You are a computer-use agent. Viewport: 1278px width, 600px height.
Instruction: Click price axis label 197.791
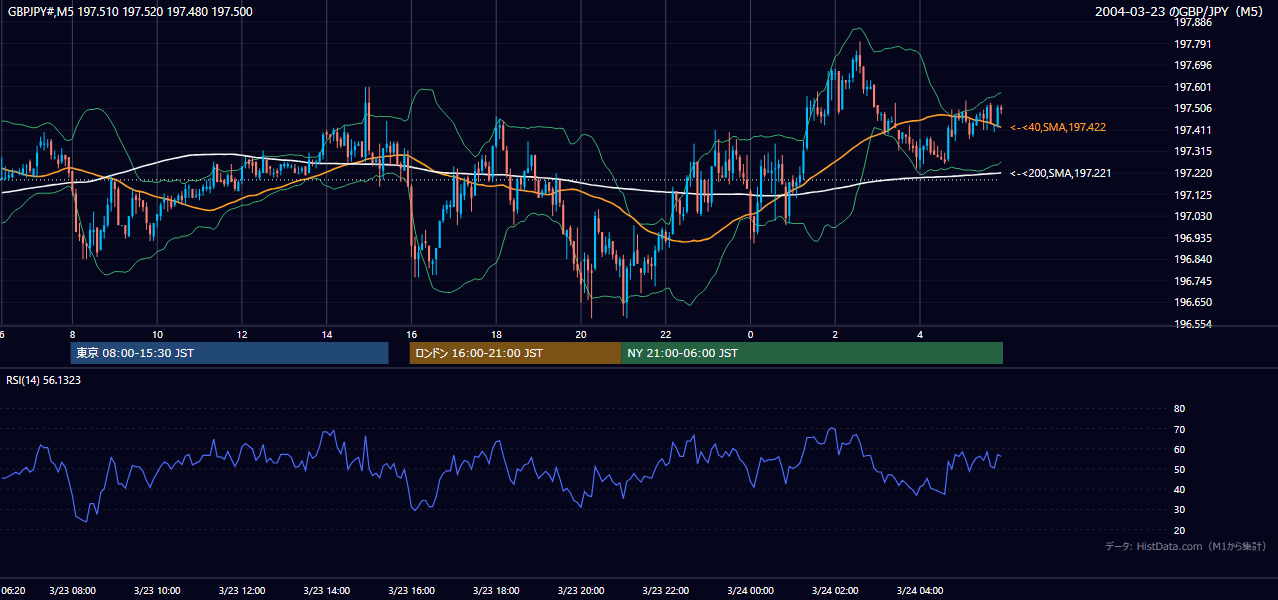[x=1193, y=44]
